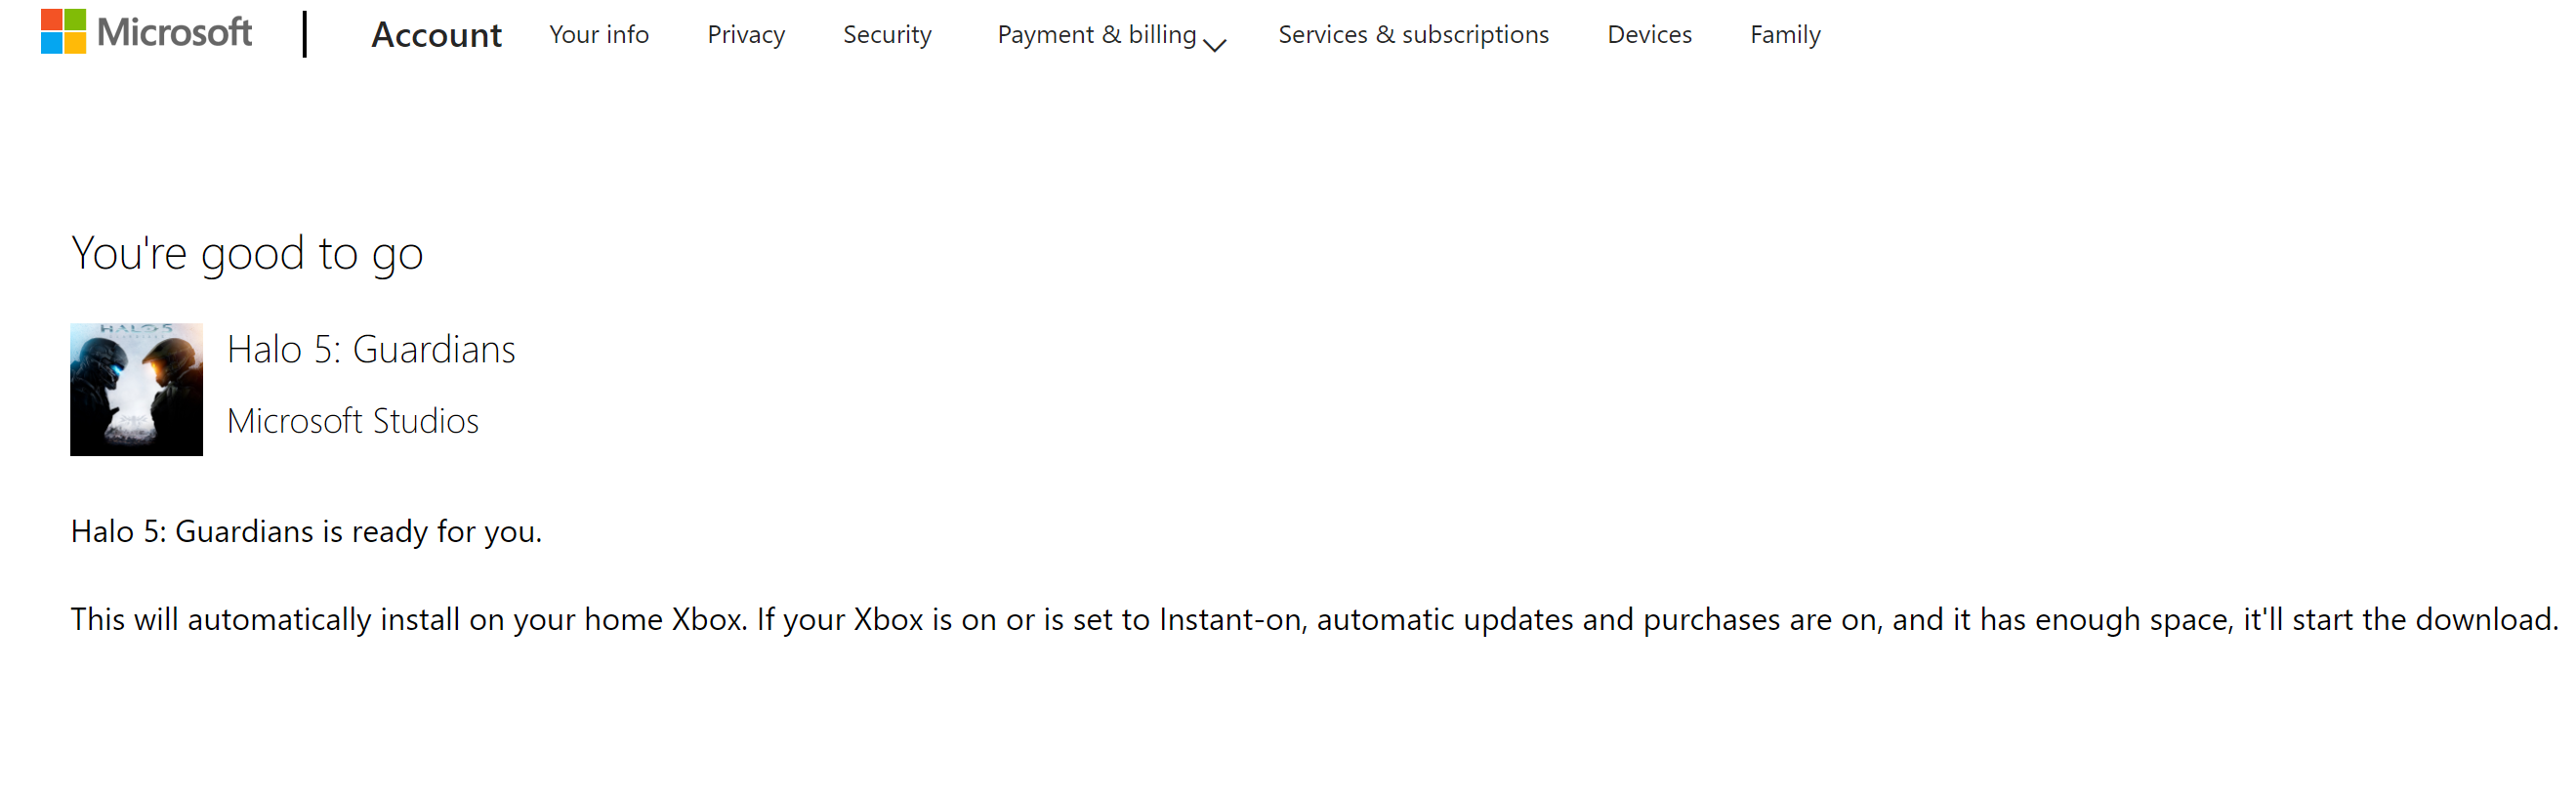Click the "ready for you" confirmation line
Viewport: 2576px width, 797px height.
coord(306,531)
